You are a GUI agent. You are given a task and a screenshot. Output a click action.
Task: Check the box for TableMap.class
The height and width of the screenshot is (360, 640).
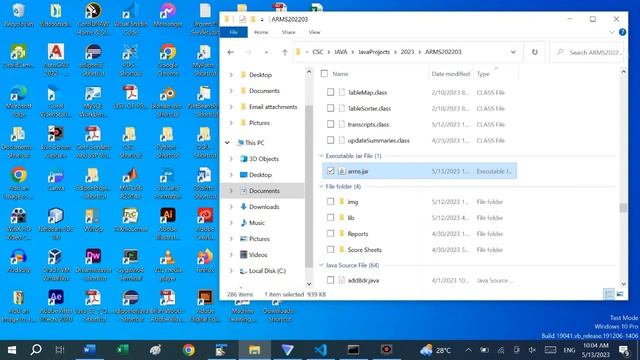(331, 92)
